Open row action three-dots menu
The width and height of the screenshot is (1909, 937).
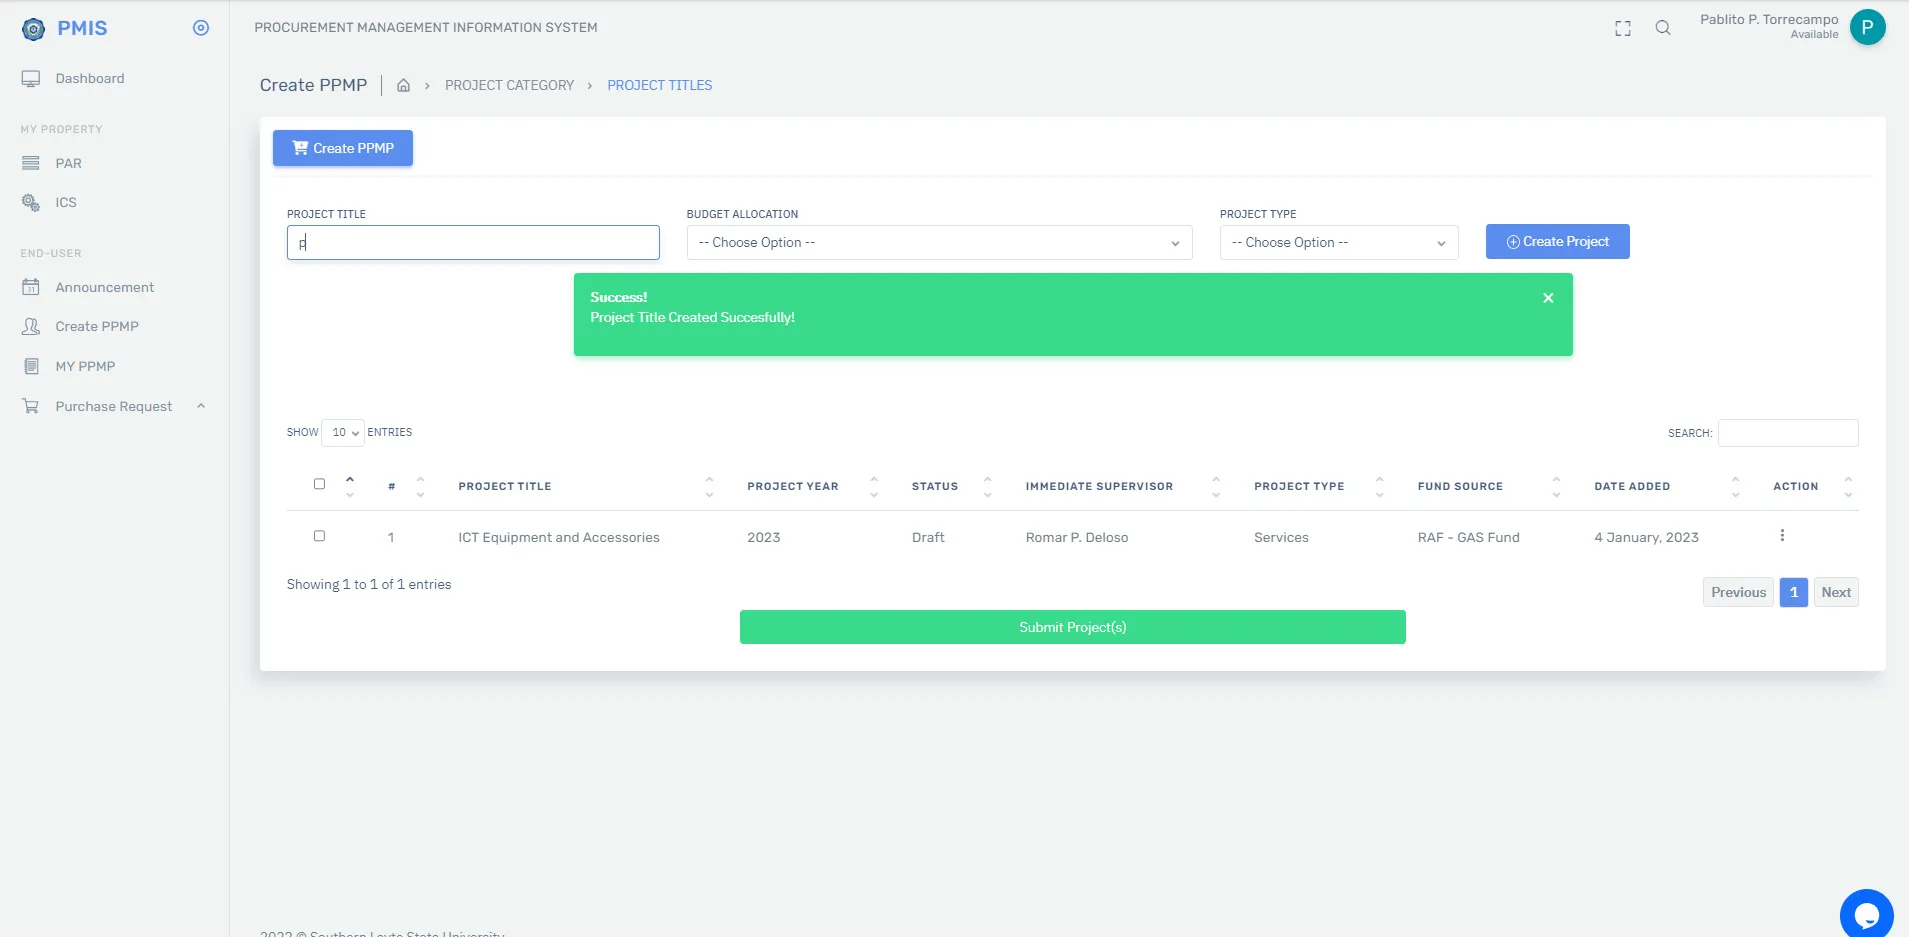coord(1782,536)
